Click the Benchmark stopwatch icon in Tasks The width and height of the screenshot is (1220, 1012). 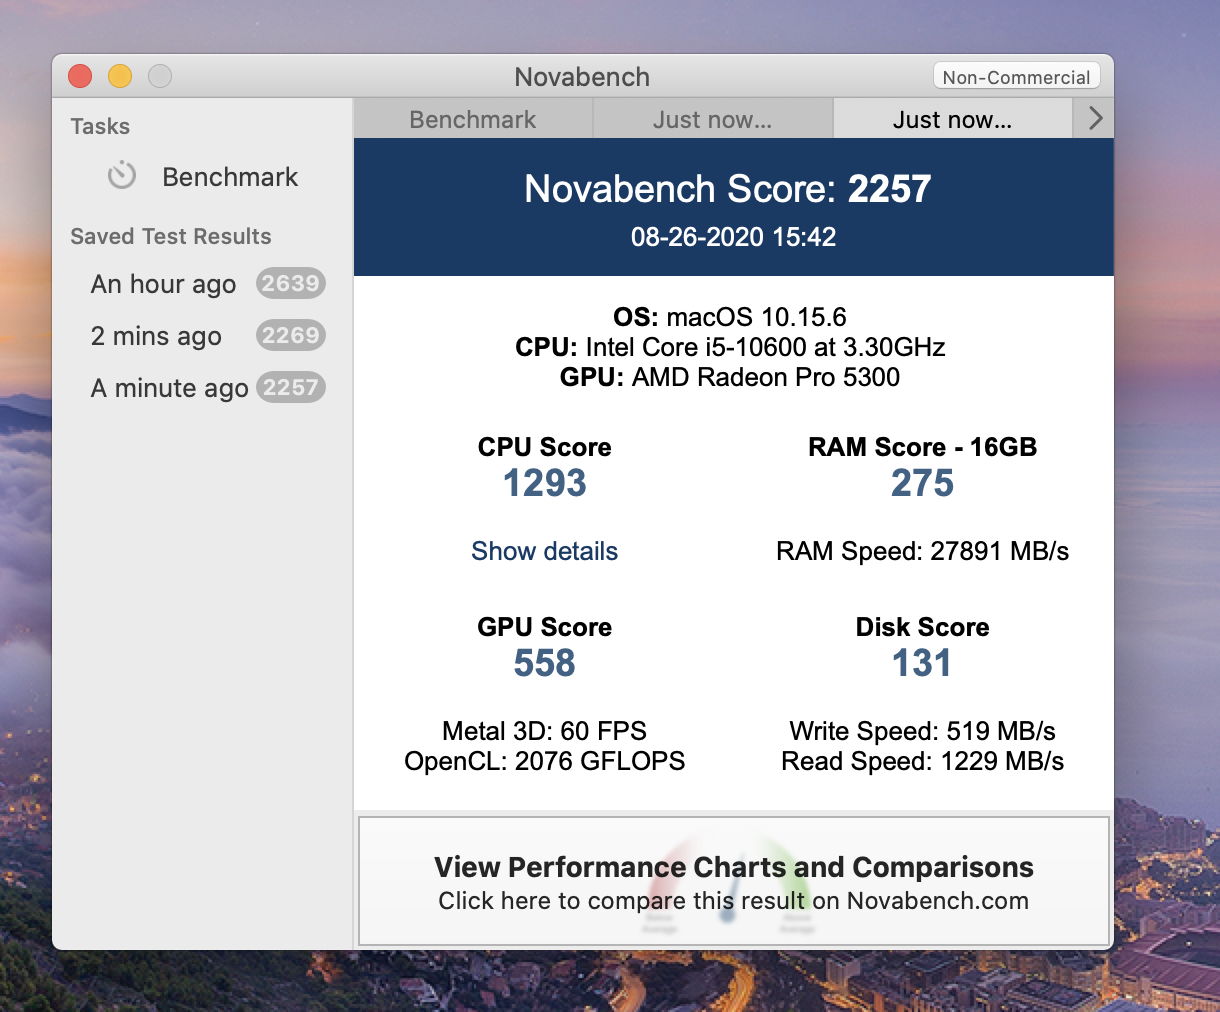(122, 176)
